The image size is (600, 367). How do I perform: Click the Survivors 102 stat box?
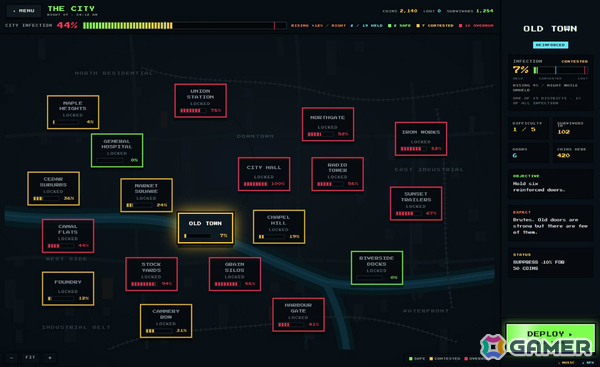(572, 128)
